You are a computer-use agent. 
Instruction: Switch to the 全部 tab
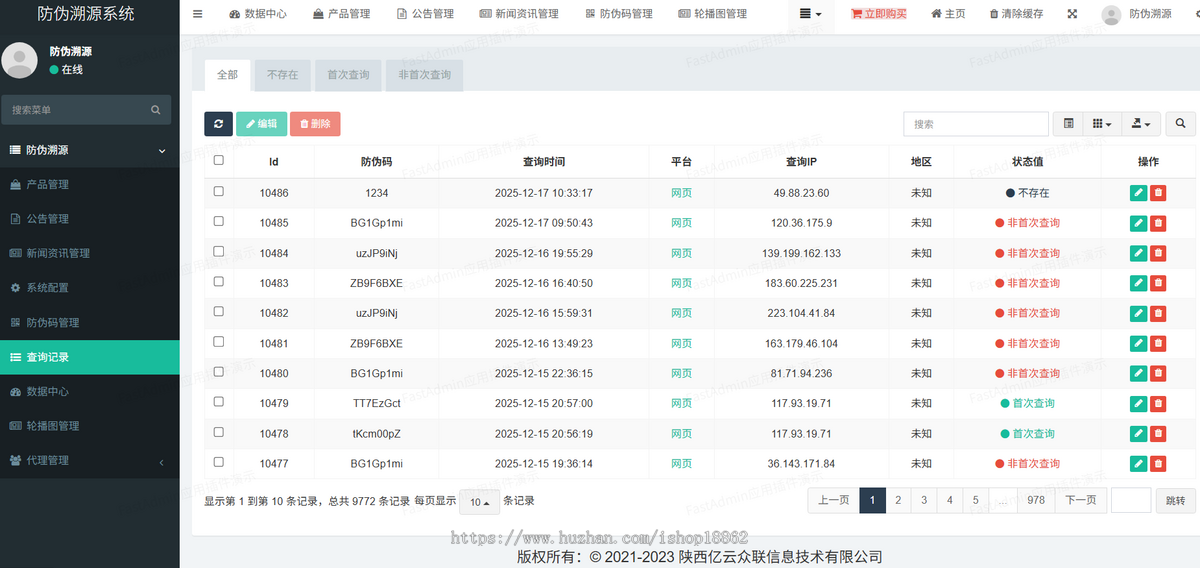coord(227,75)
